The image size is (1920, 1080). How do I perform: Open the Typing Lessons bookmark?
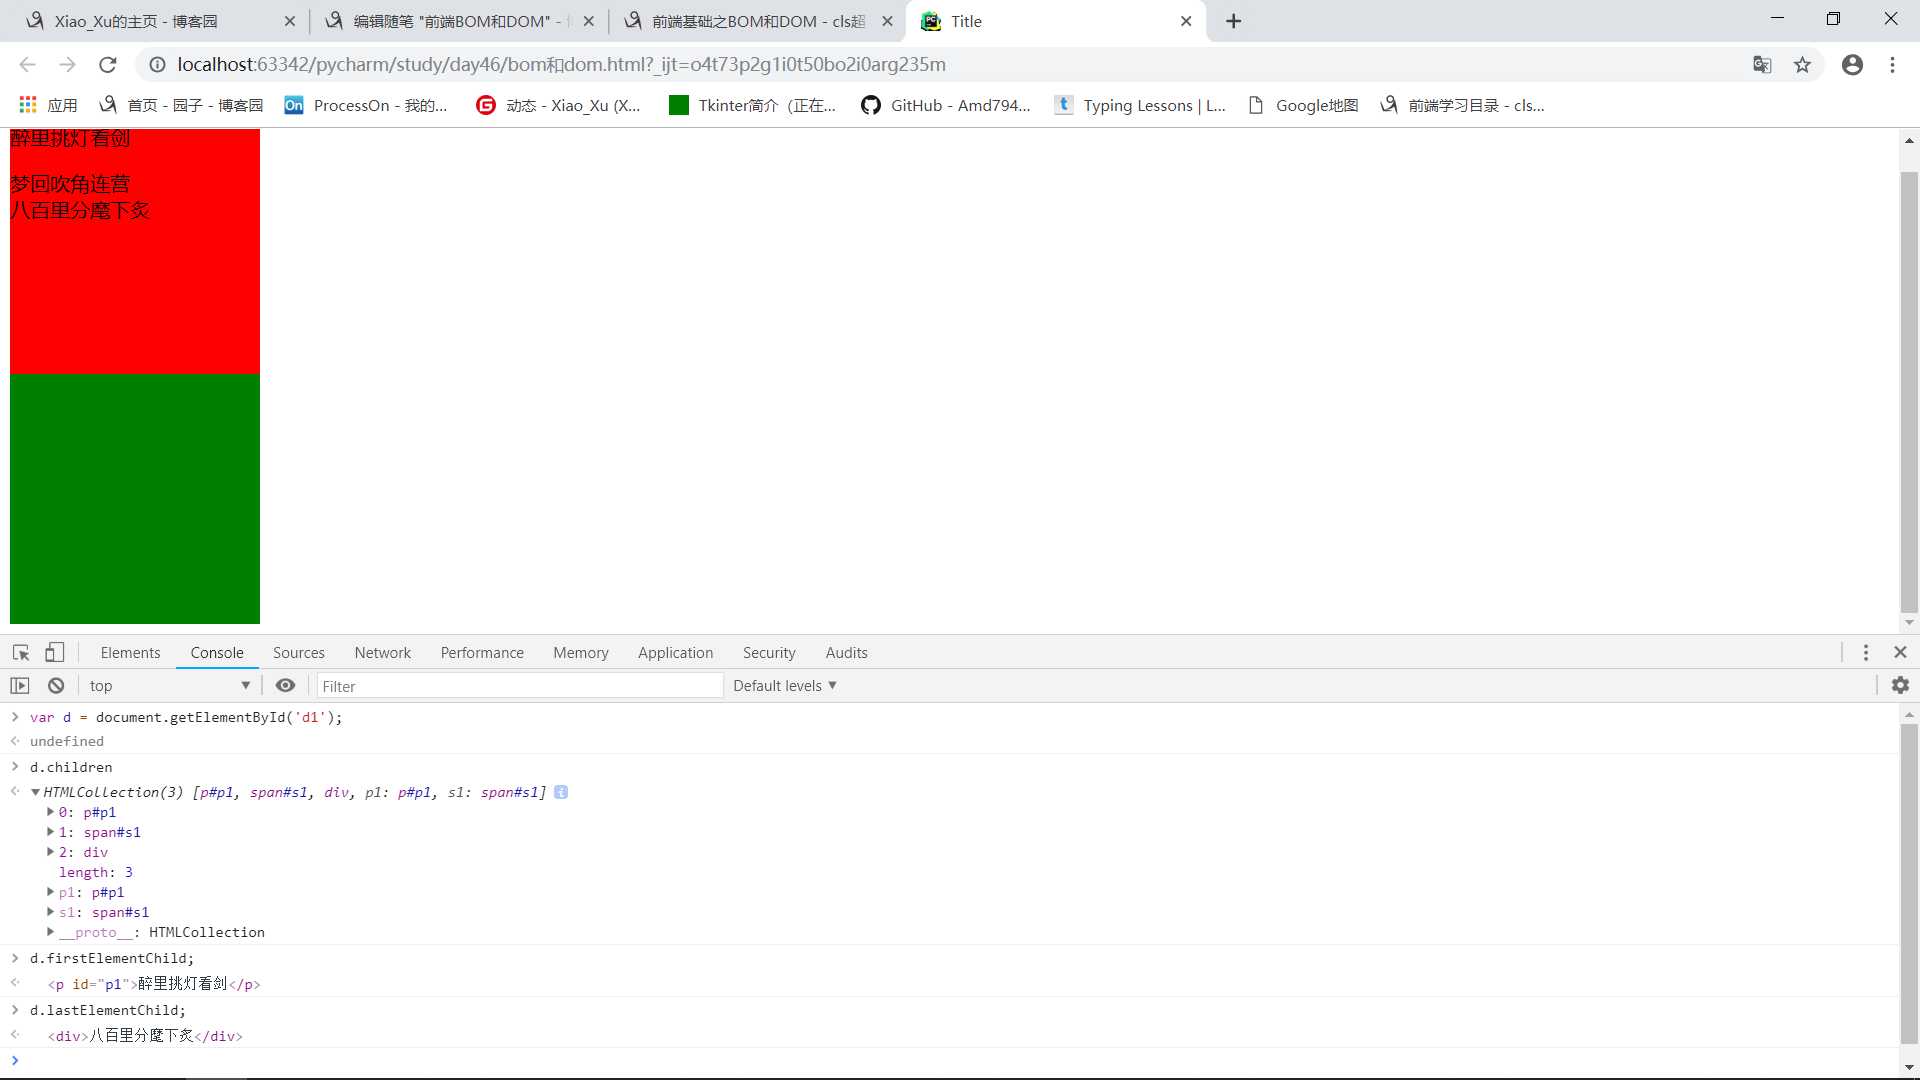coord(1140,105)
